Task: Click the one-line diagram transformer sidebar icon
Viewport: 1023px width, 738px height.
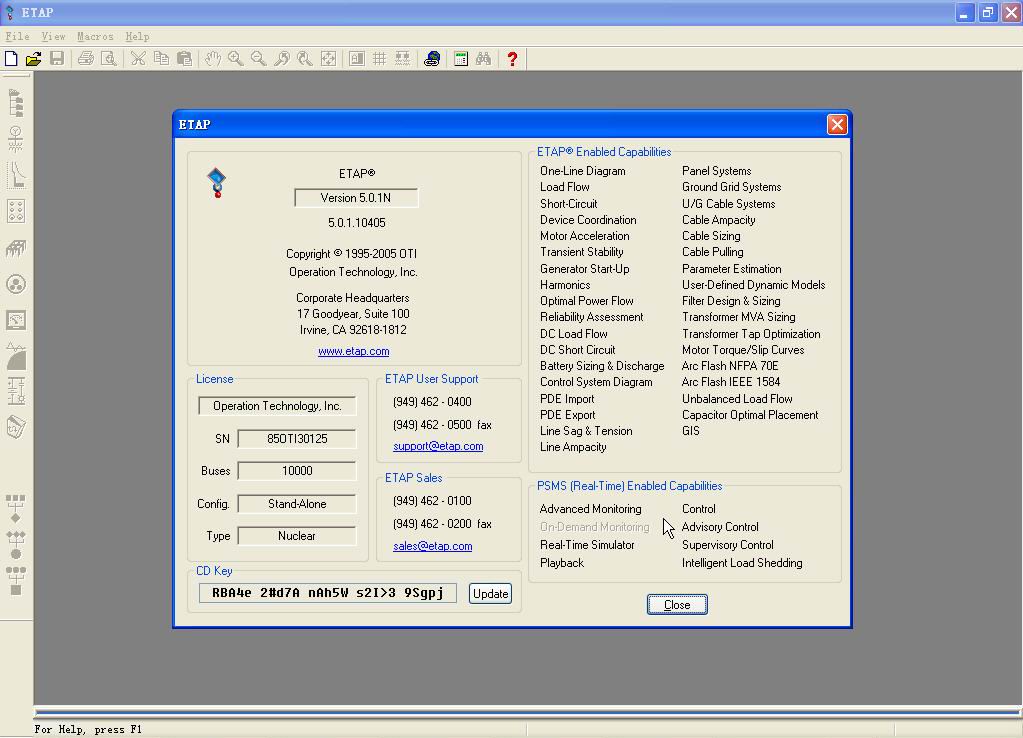Action: click(16, 139)
